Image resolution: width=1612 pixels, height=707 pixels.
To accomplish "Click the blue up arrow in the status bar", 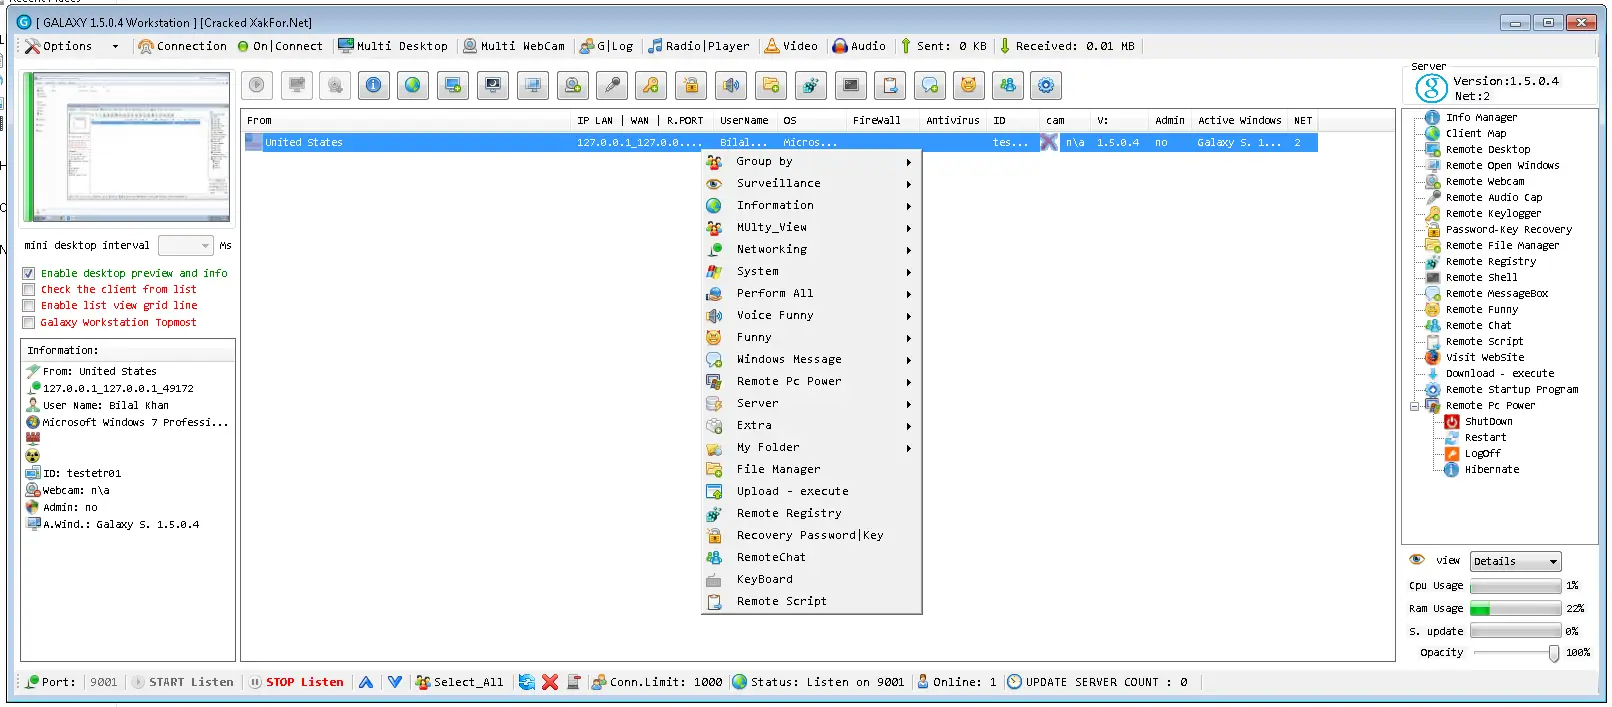I will pyautogui.click(x=366, y=682).
